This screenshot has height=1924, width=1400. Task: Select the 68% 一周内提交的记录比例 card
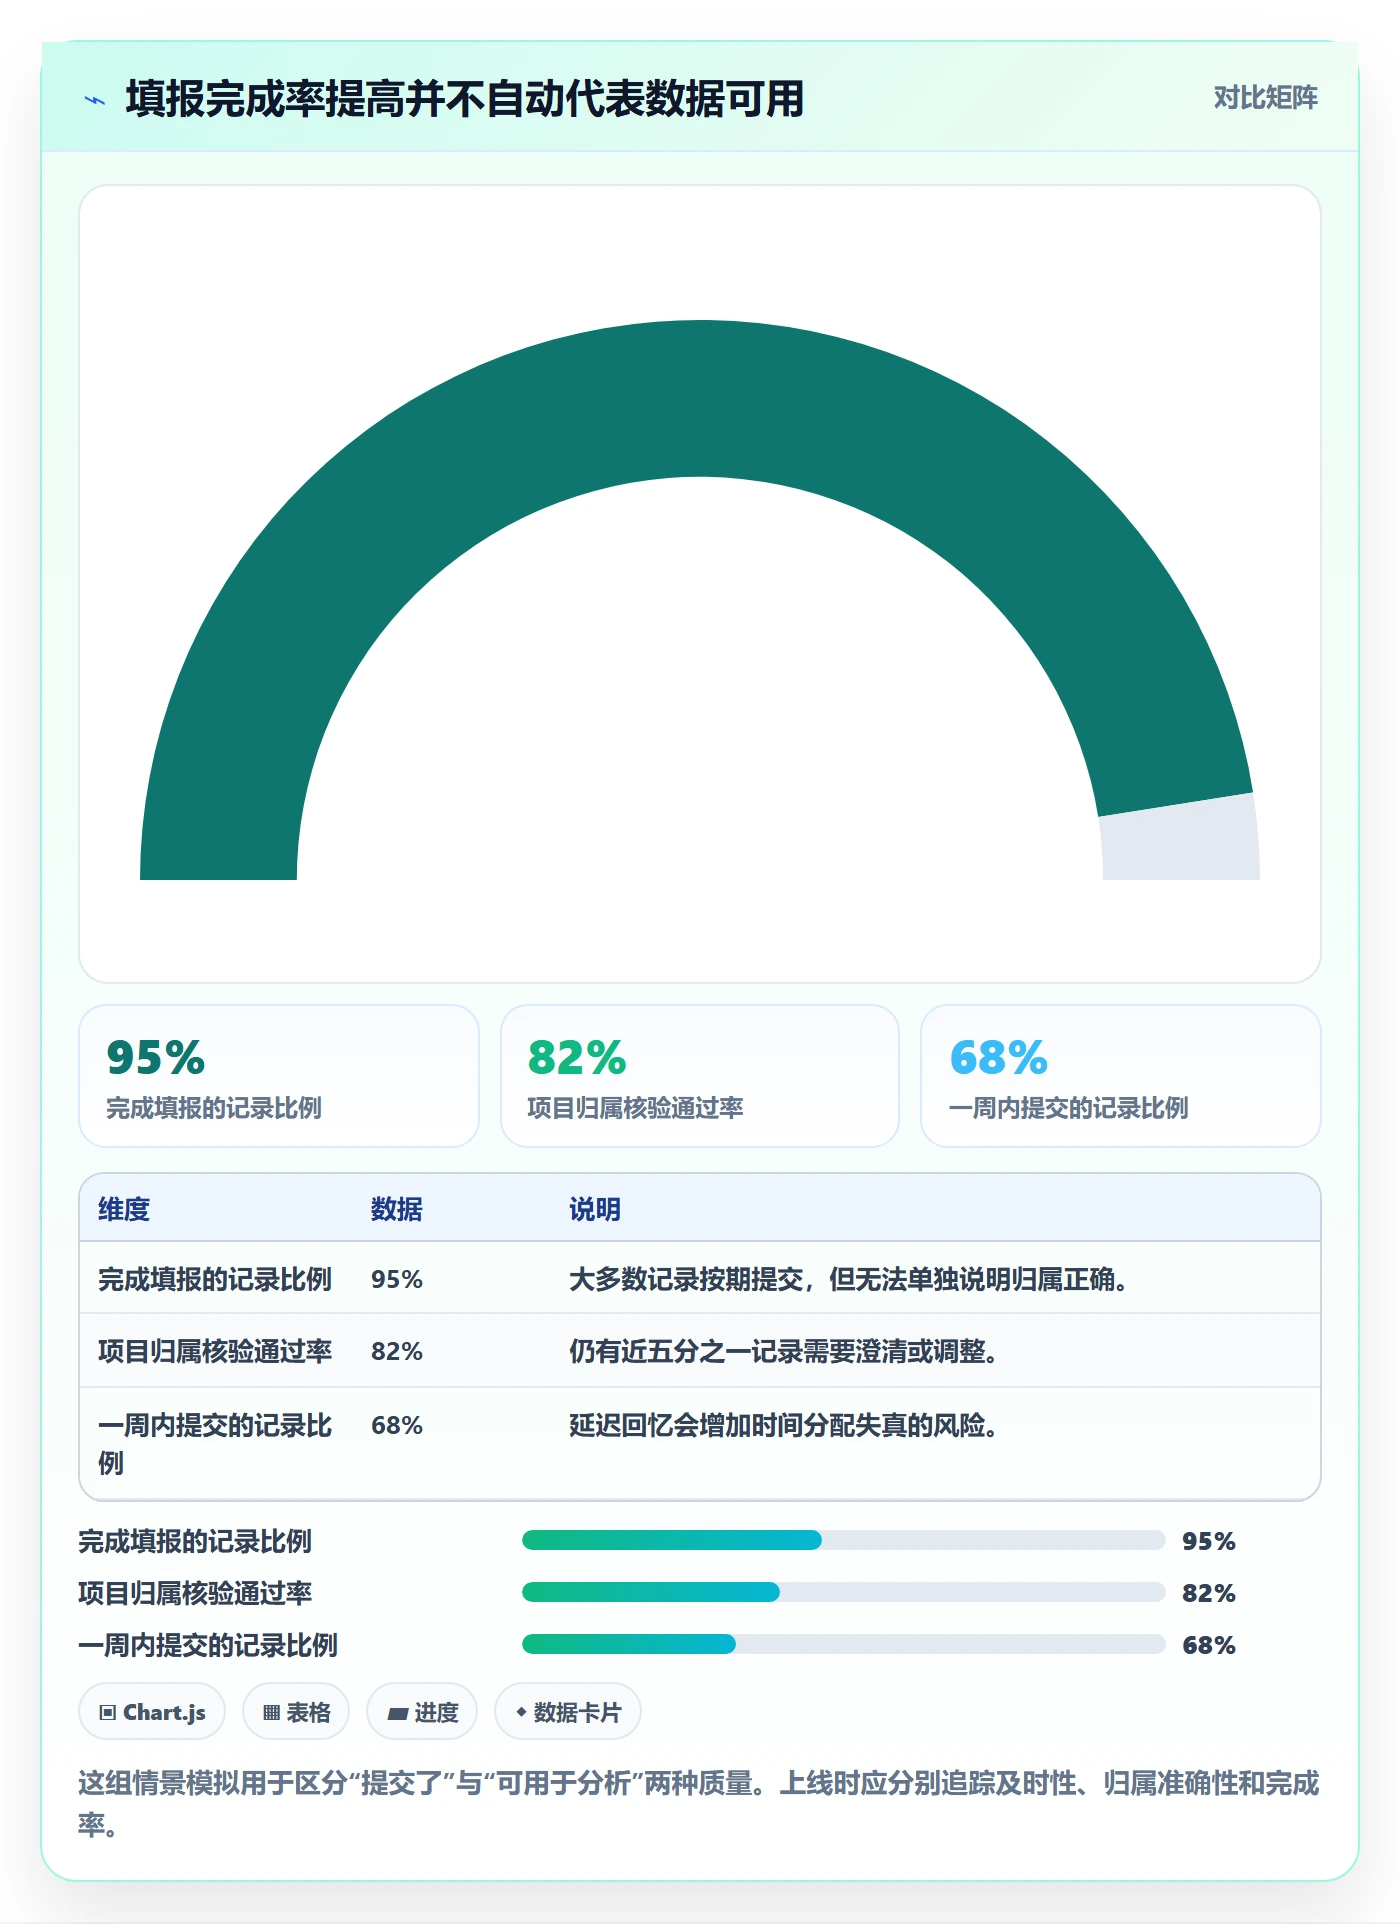pyautogui.click(x=1121, y=1076)
